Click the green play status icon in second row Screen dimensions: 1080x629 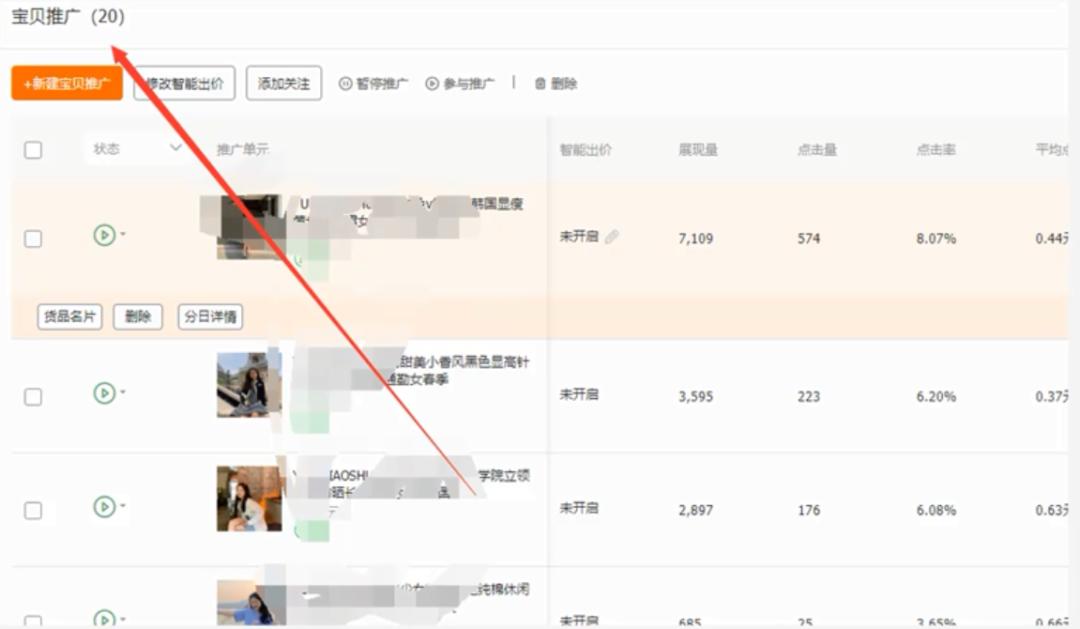pyautogui.click(x=105, y=392)
